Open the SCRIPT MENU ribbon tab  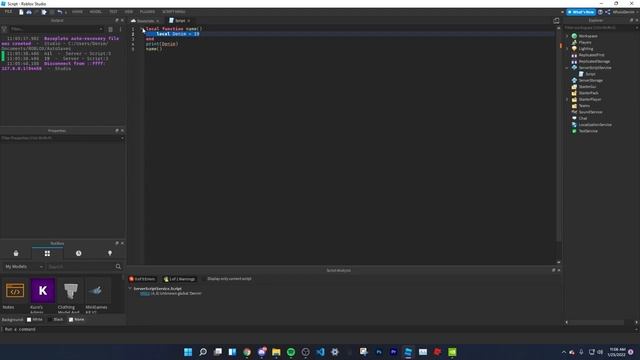(x=173, y=12)
